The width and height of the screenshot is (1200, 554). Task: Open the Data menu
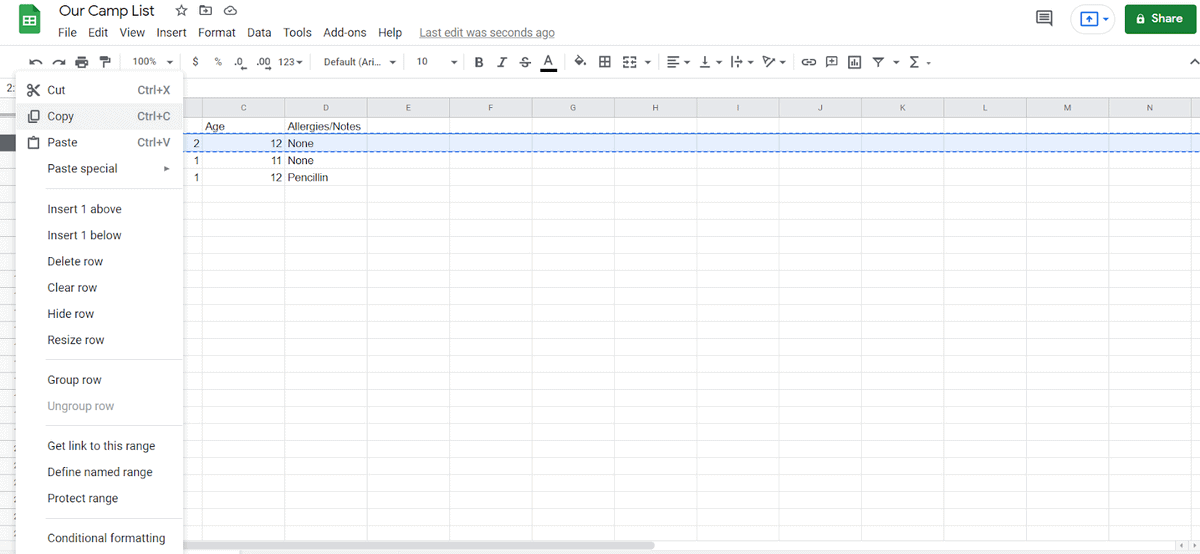[259, 33]
